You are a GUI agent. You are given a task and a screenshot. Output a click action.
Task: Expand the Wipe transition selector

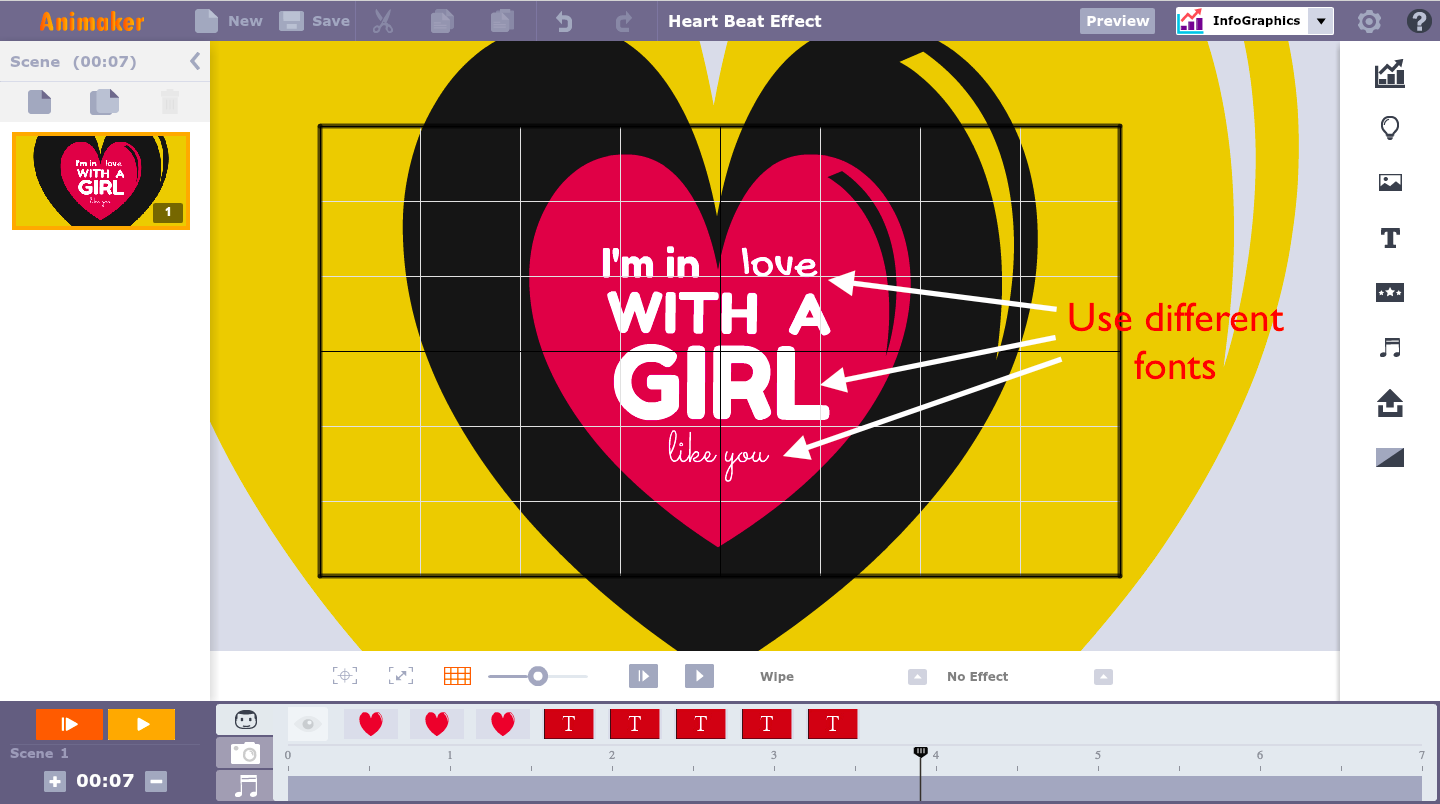[917, 677]
